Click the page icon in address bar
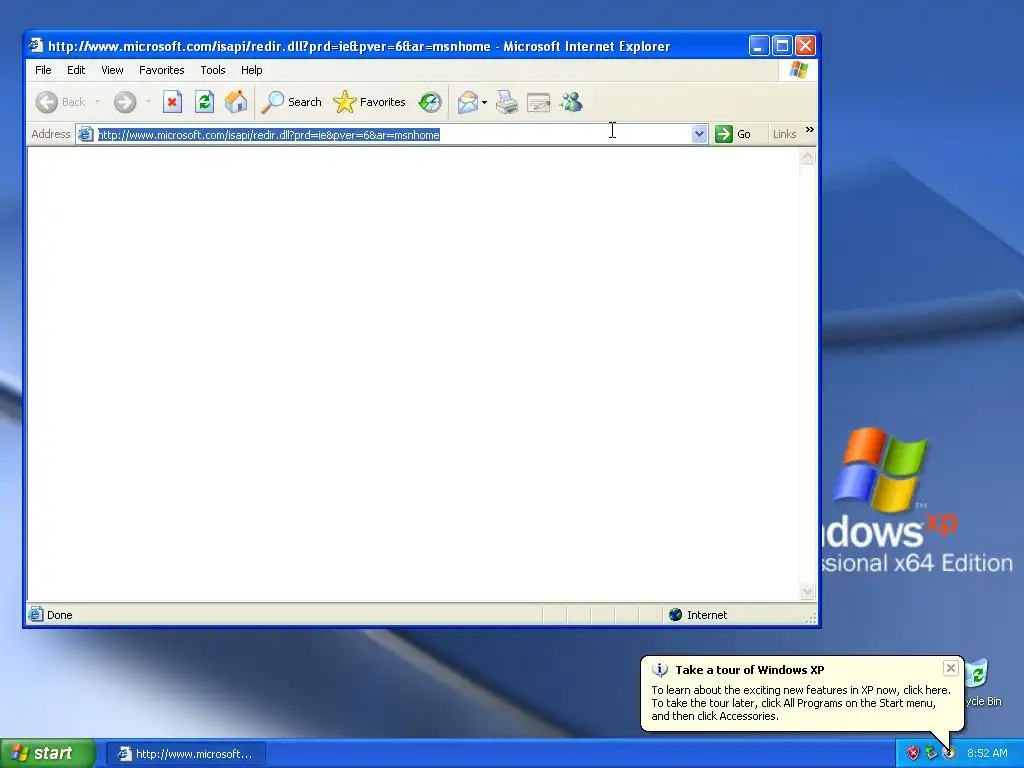 [86, 135]
